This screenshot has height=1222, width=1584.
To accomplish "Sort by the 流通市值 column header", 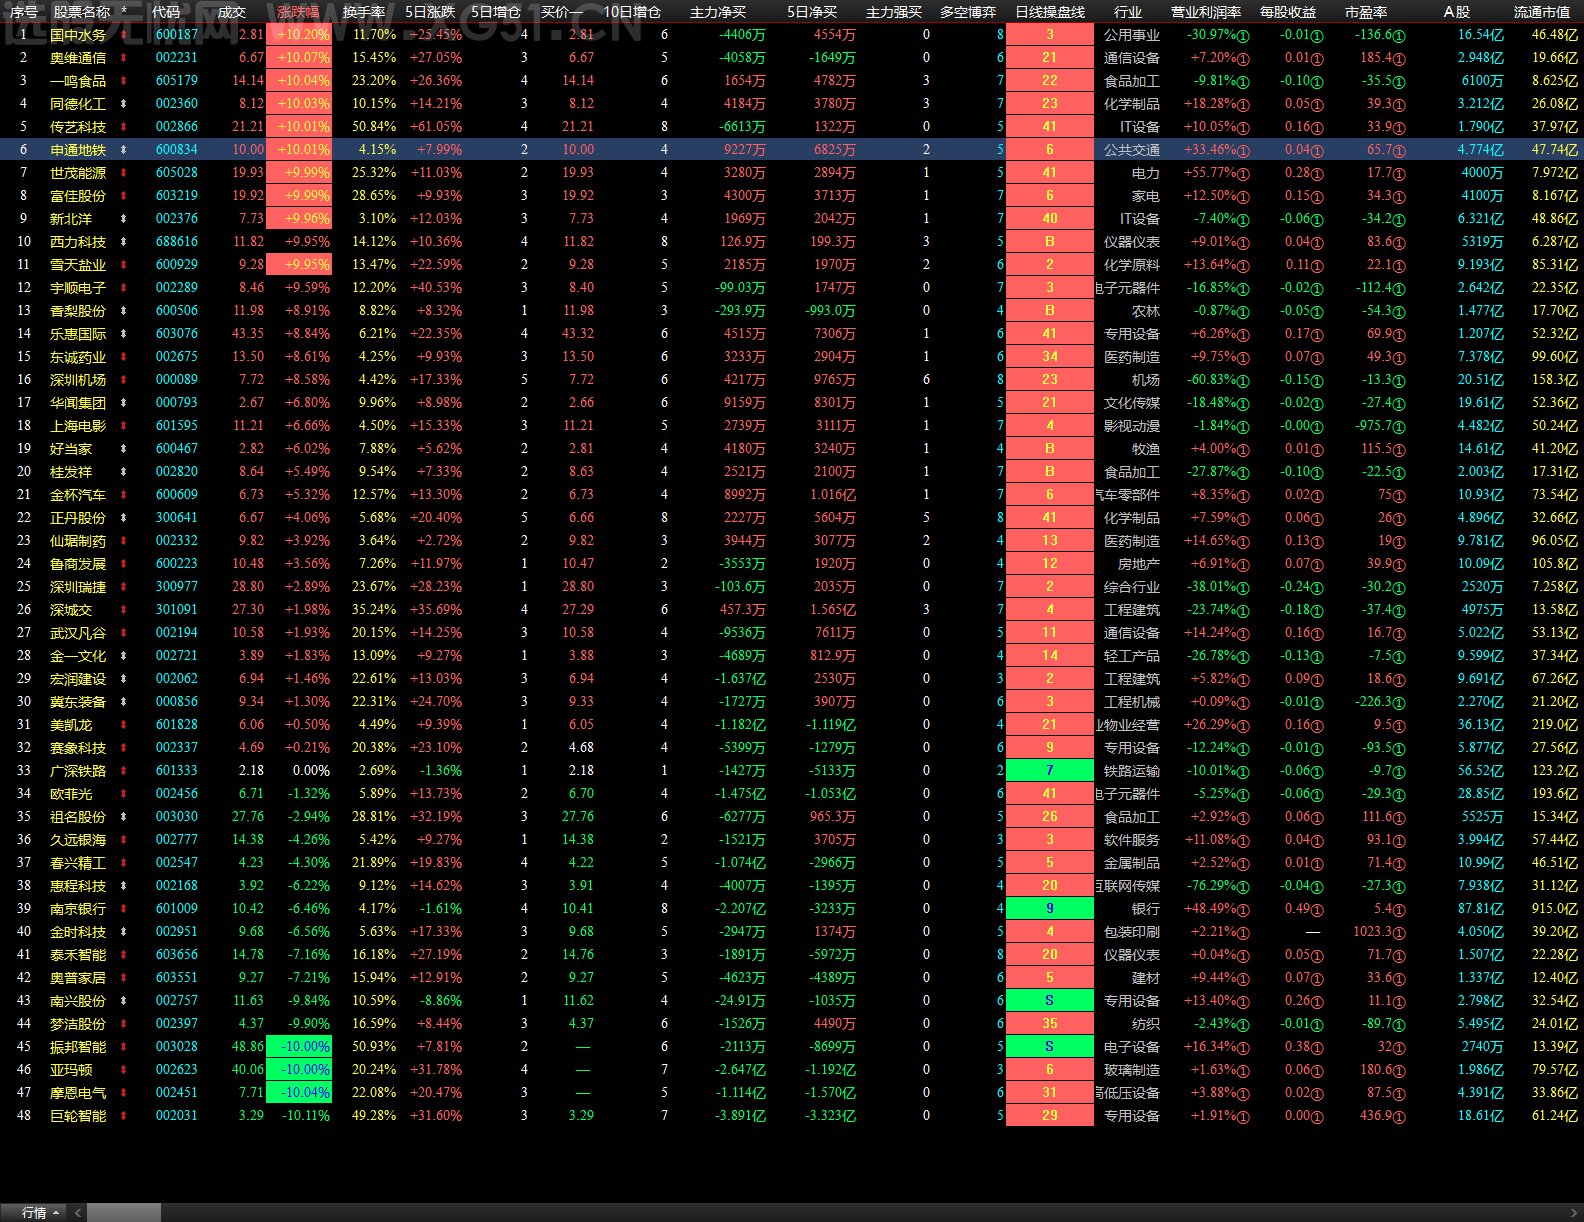I will tap(1542, 12).
